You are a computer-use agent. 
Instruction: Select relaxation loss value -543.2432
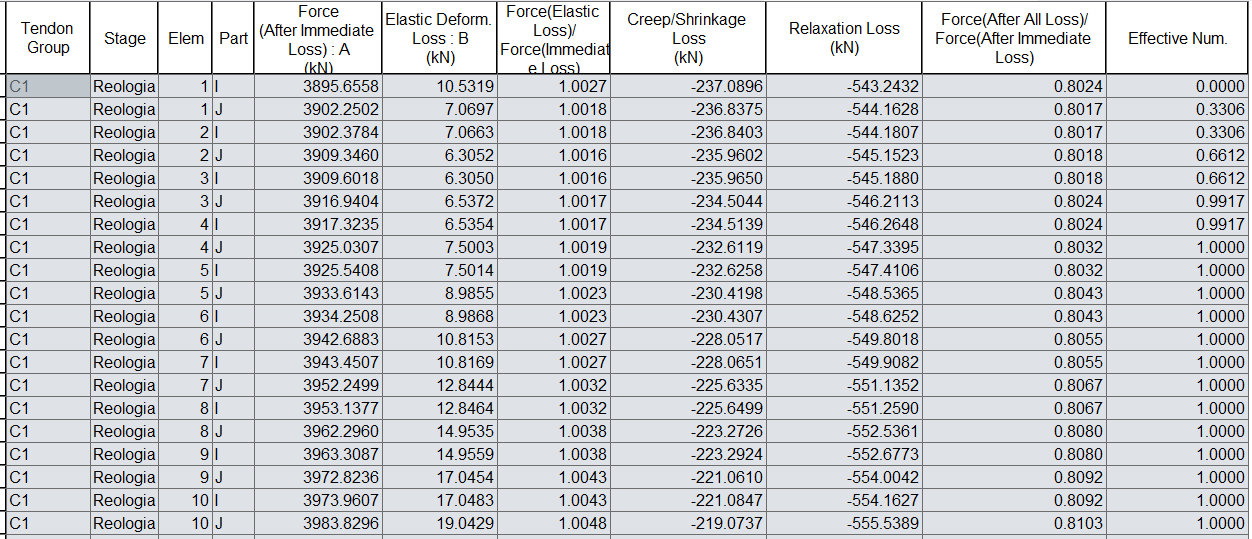(x=844, y=86)
